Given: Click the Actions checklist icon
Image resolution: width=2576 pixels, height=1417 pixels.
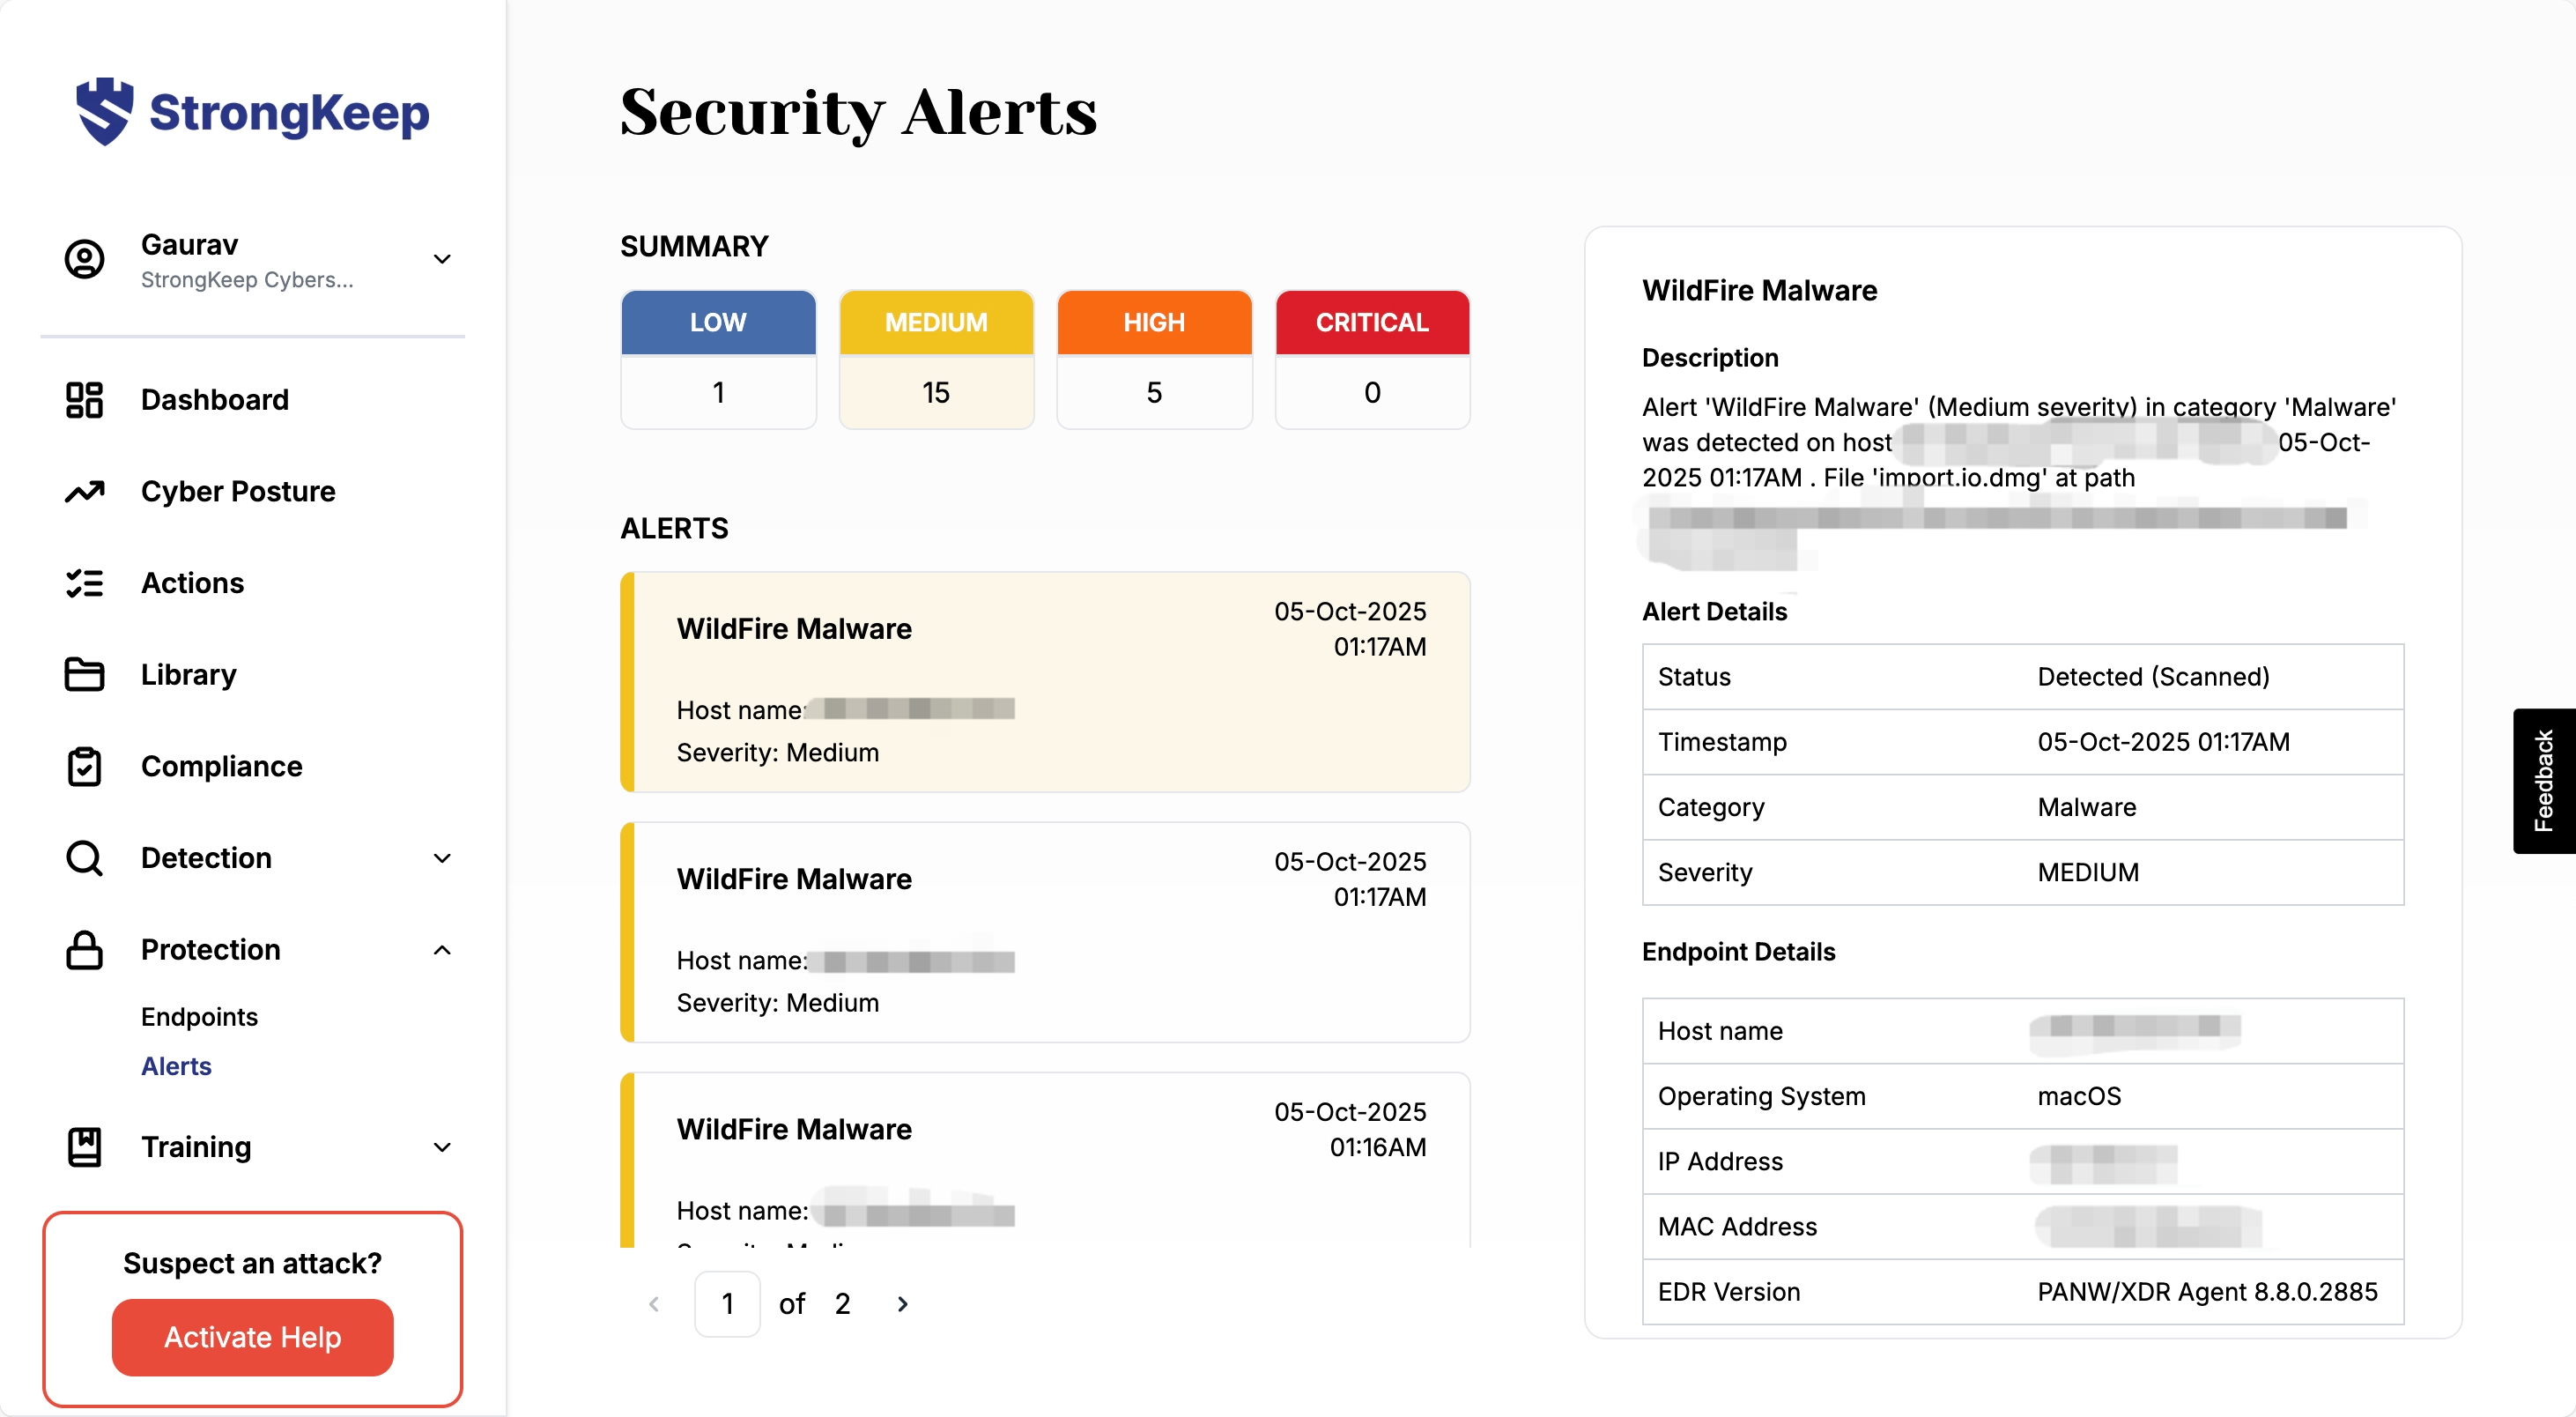Looking at the screenshot, I should 84,583.
